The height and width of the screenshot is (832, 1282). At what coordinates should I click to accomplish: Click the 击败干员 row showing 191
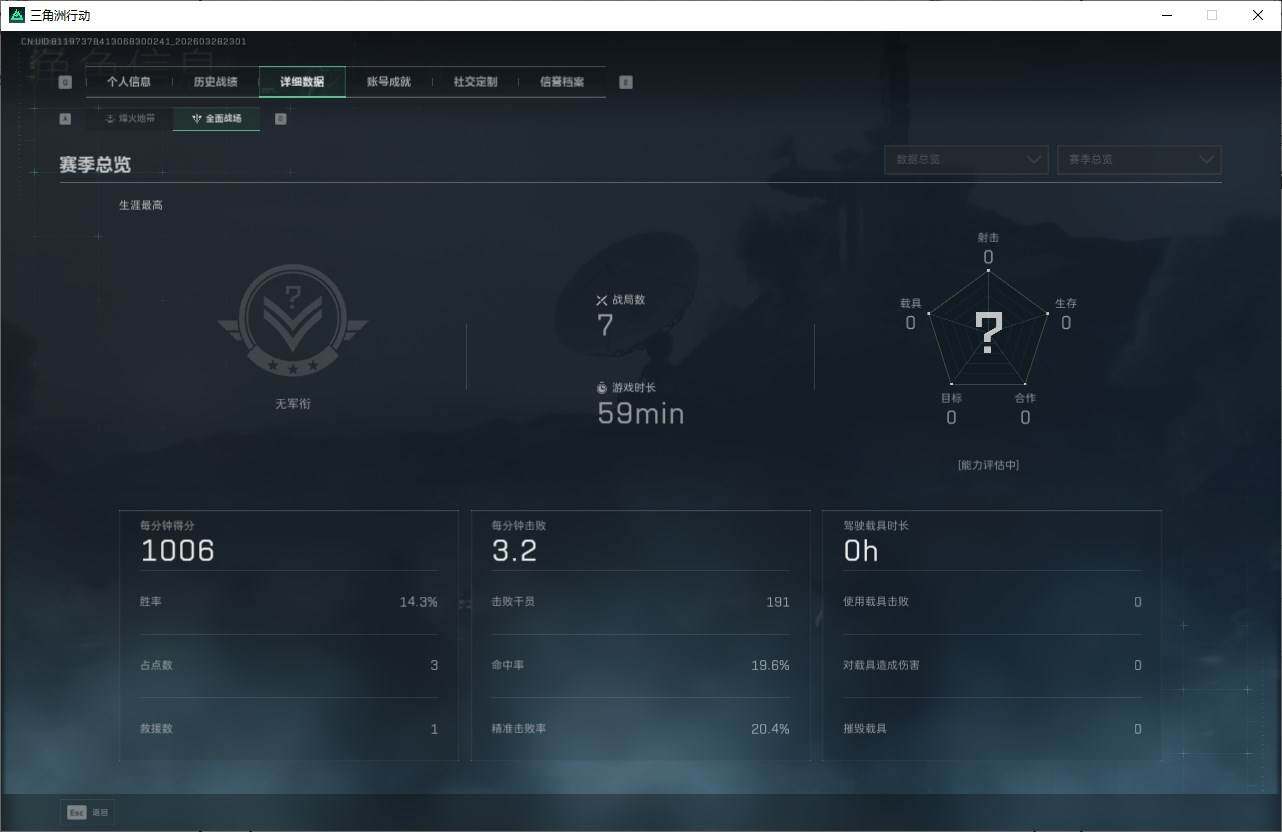coord(640,602)
